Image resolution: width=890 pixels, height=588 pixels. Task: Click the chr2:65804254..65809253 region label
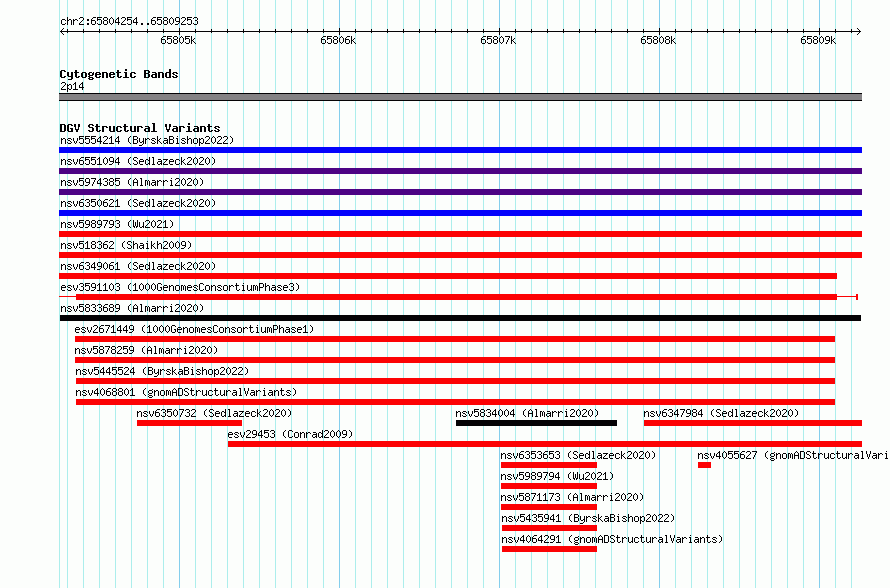click(x=129, y=21)
